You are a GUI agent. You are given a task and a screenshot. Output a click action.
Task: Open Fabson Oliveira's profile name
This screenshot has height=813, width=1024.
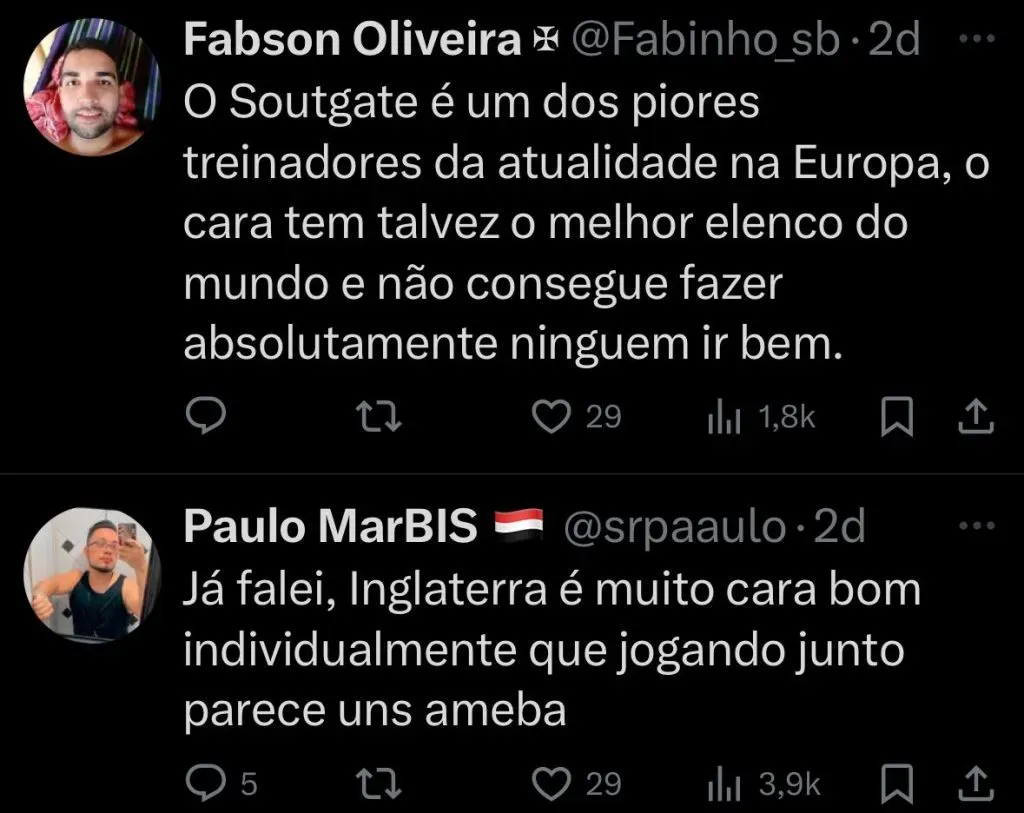tap(352, 40)
